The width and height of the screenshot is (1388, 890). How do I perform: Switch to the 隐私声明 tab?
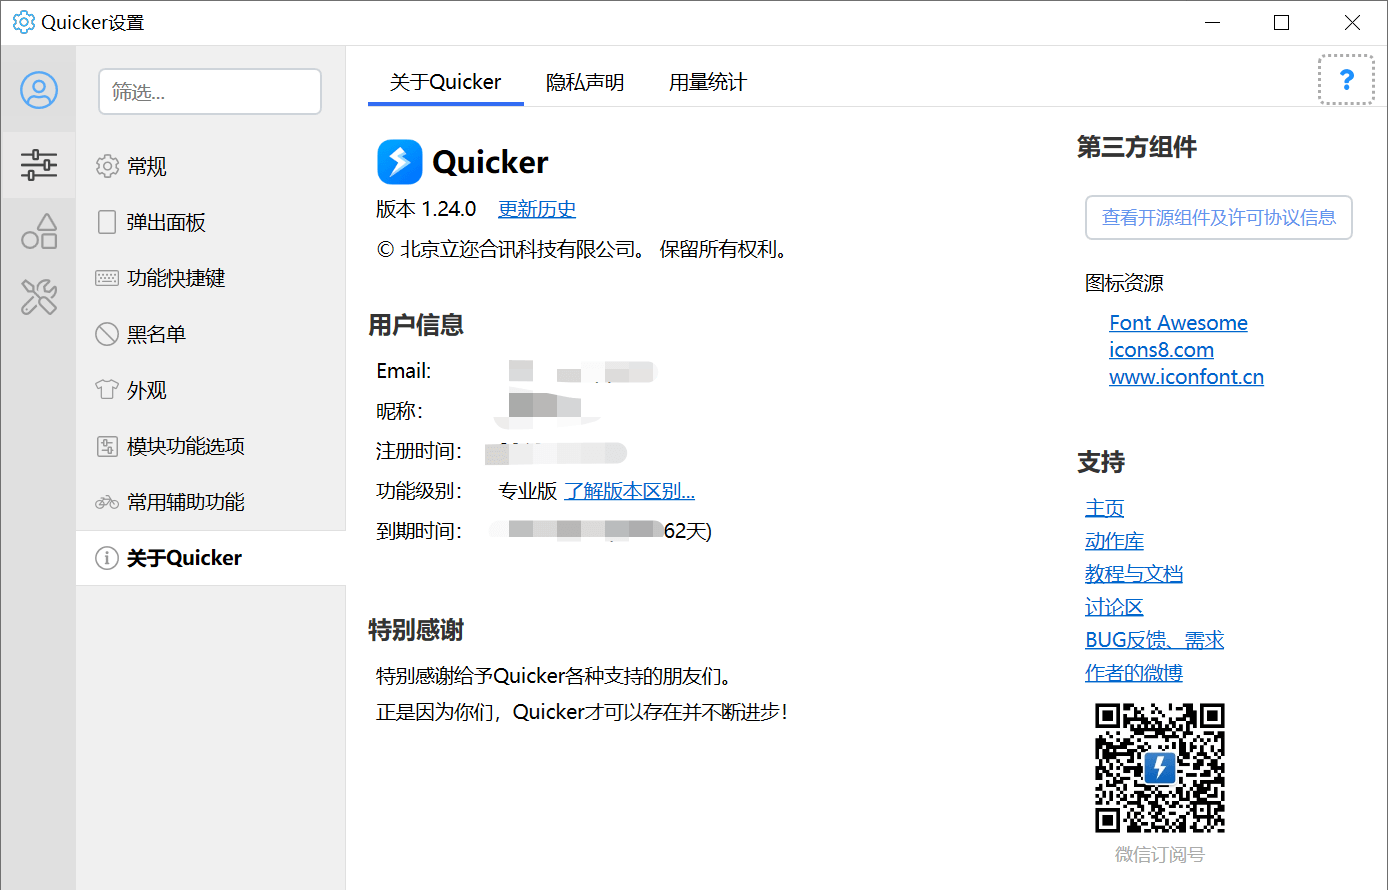pyautogui.click(x=585, y=82)
